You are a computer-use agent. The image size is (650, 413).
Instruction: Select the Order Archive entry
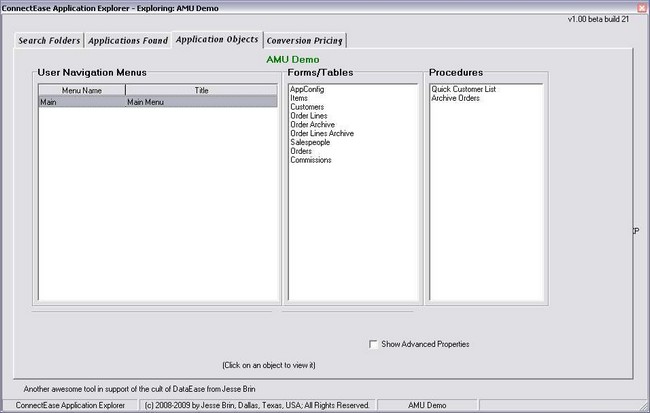(313, 125)
